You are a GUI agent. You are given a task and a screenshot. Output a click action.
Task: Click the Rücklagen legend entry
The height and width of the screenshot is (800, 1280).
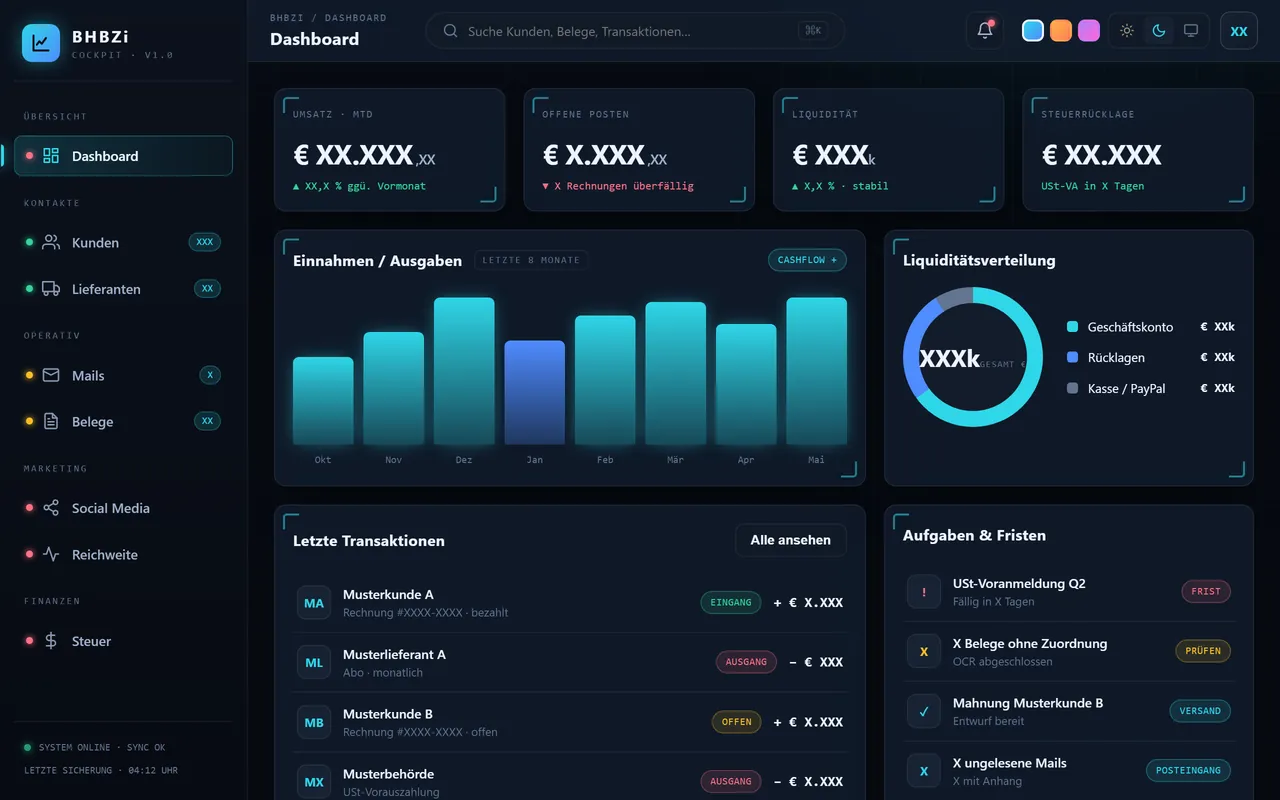coord(1151,357)
